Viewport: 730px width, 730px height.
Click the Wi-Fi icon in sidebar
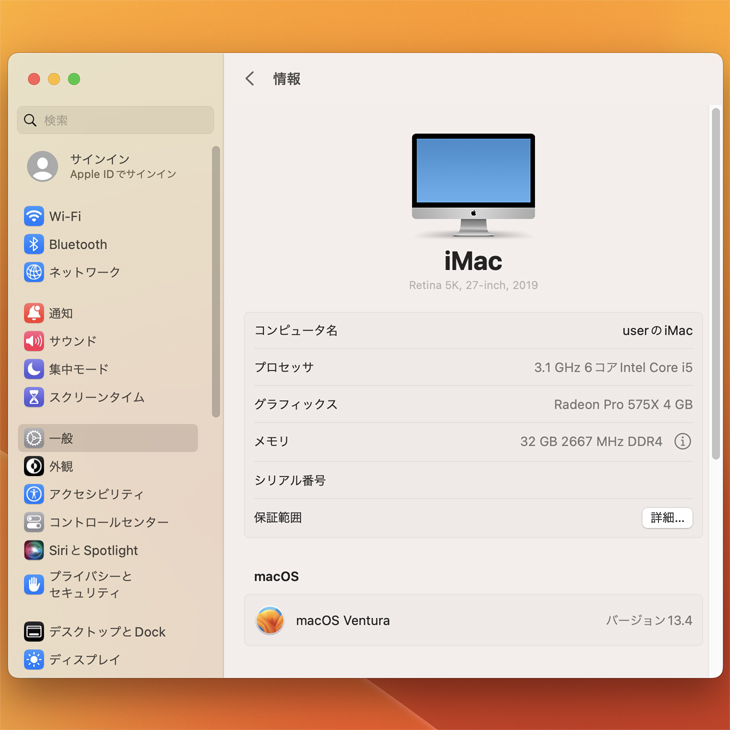pos(34,216)
